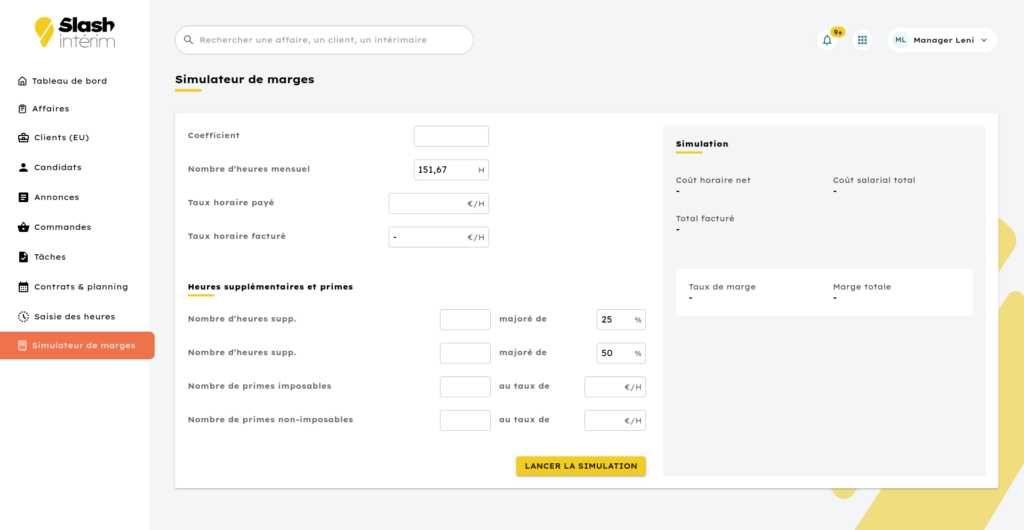Click the 25 percent majoration field

point(621,320)
